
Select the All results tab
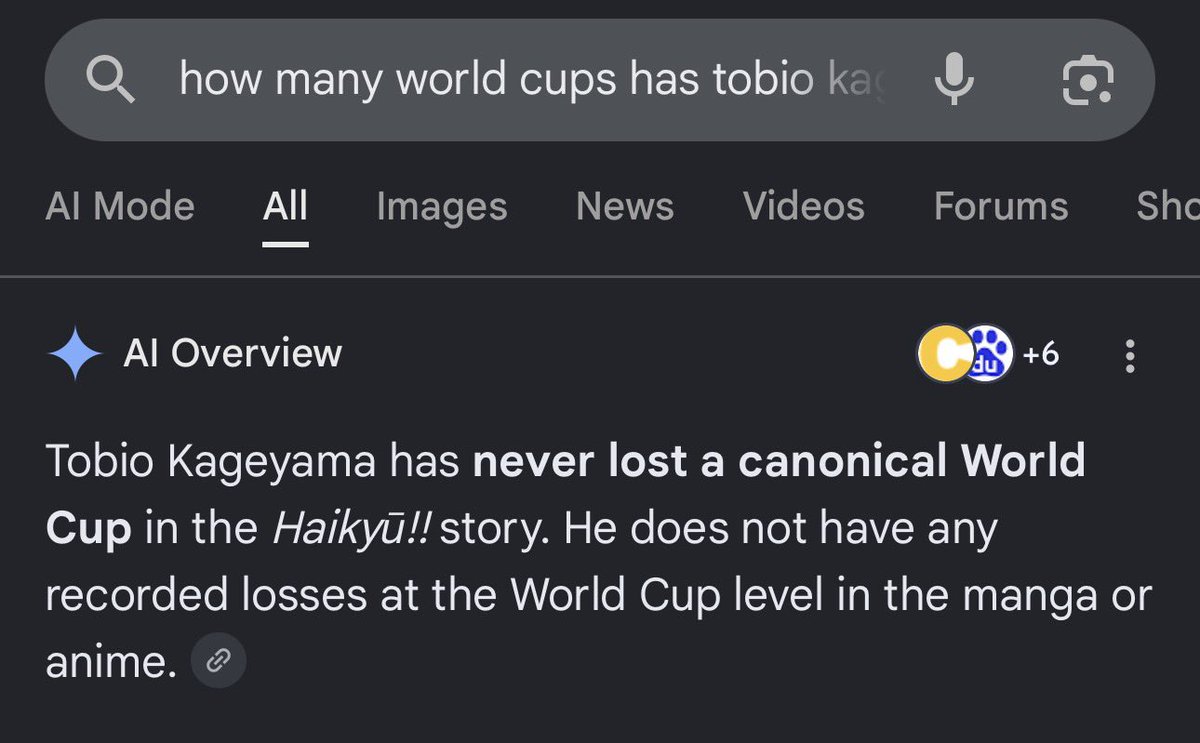coord(285,206)
